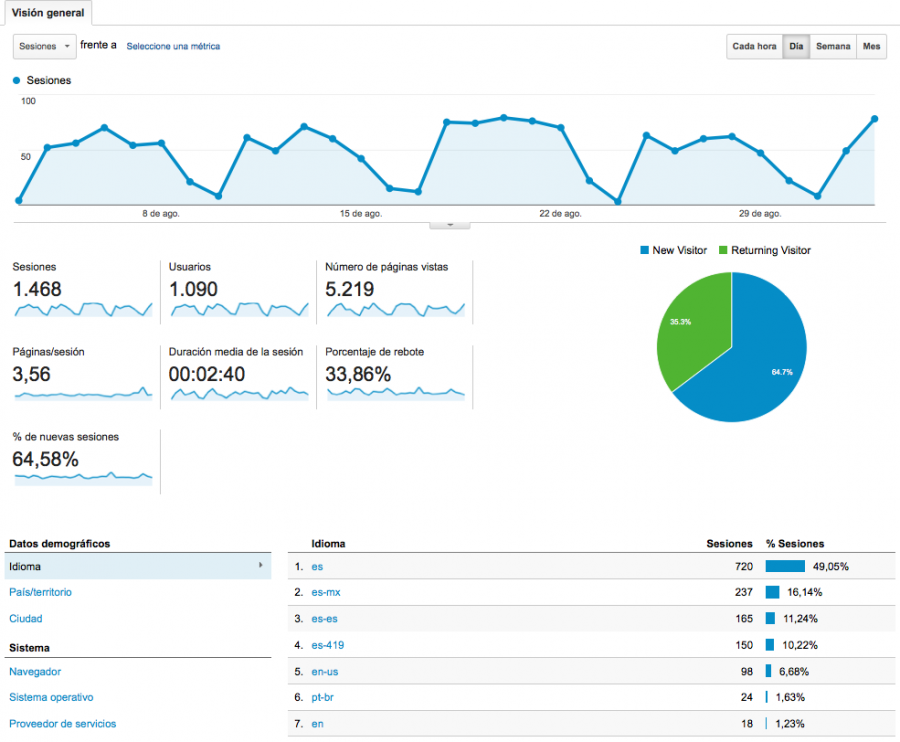Open the País/territorio report
The height and width of the screenshot is (742, 900).
[44, 592]
